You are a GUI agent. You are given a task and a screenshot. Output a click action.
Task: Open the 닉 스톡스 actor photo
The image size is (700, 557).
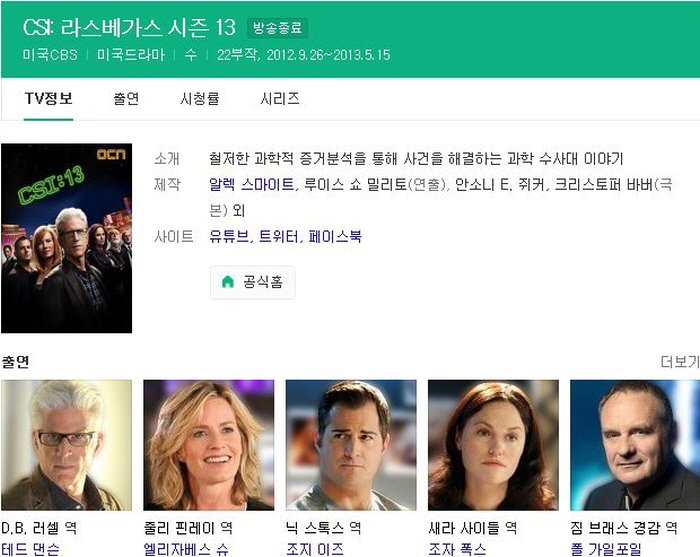click(x=351, y=445)
